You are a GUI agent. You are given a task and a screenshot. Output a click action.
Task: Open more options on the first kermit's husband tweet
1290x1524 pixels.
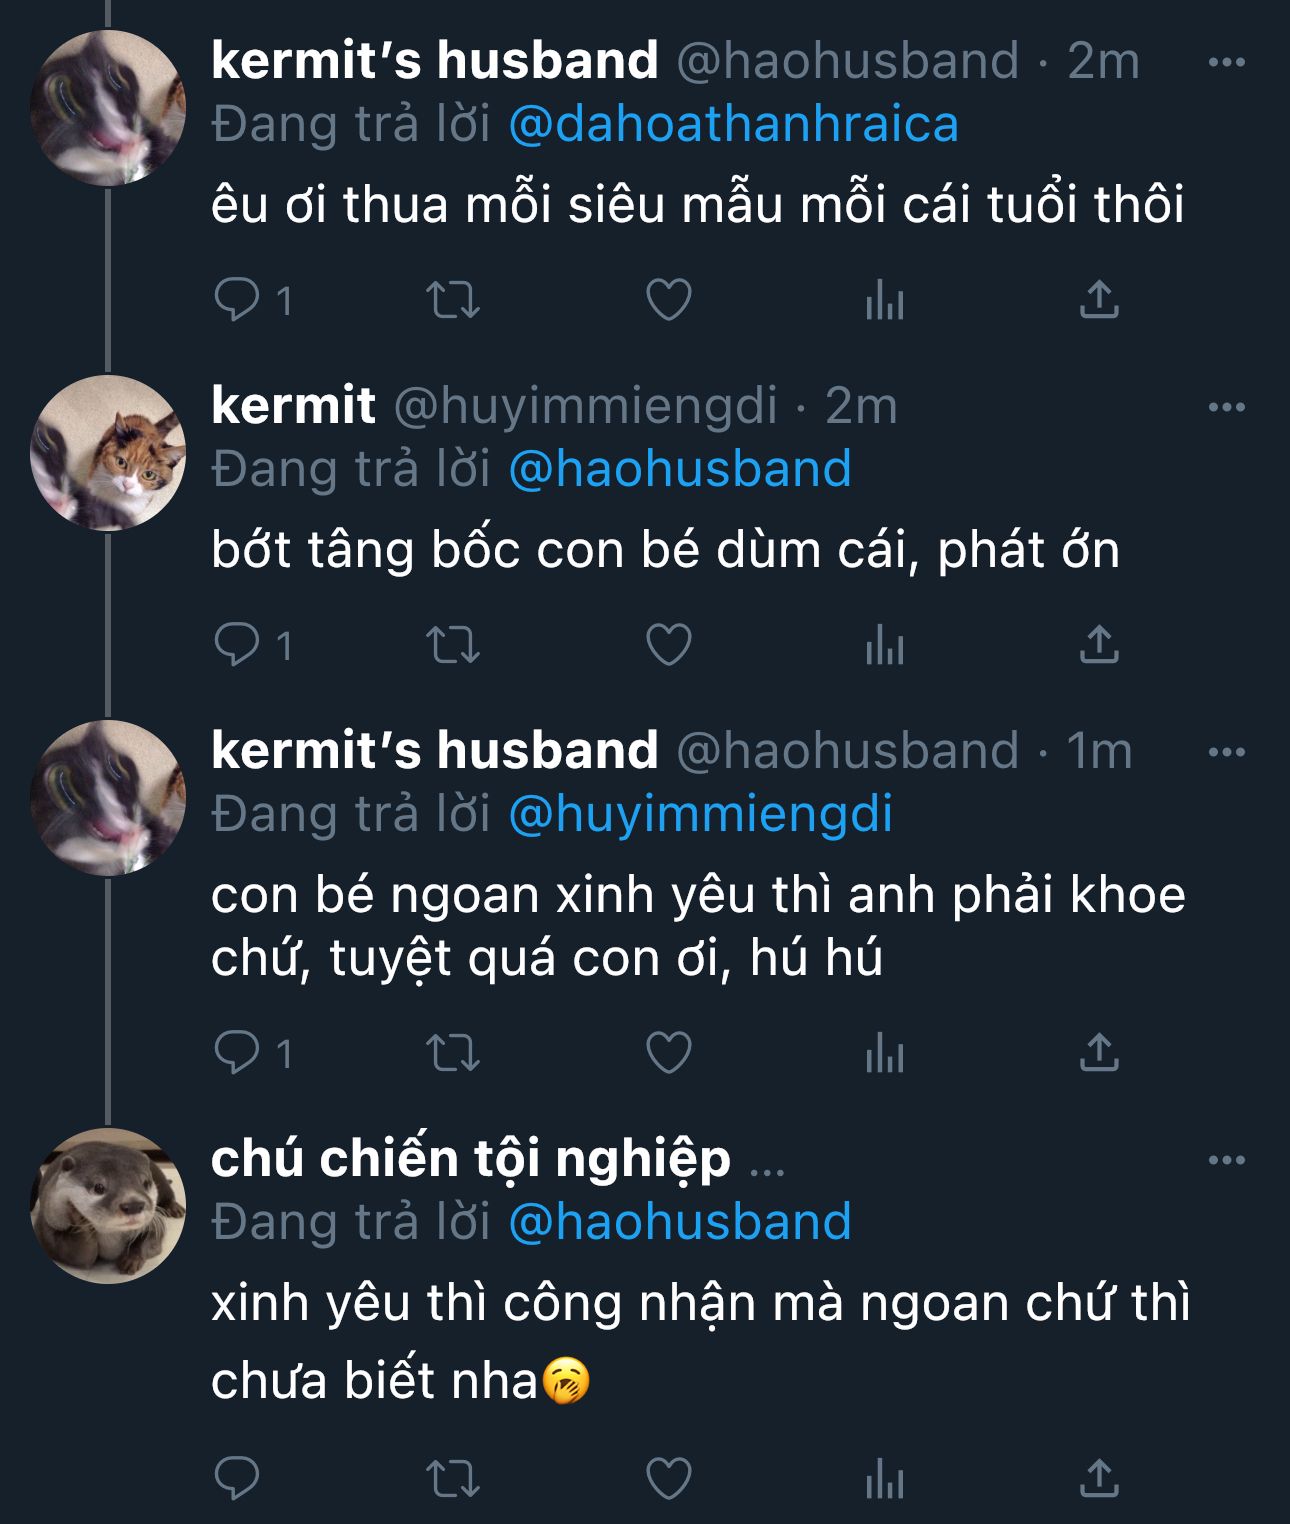click(1227, 62)
